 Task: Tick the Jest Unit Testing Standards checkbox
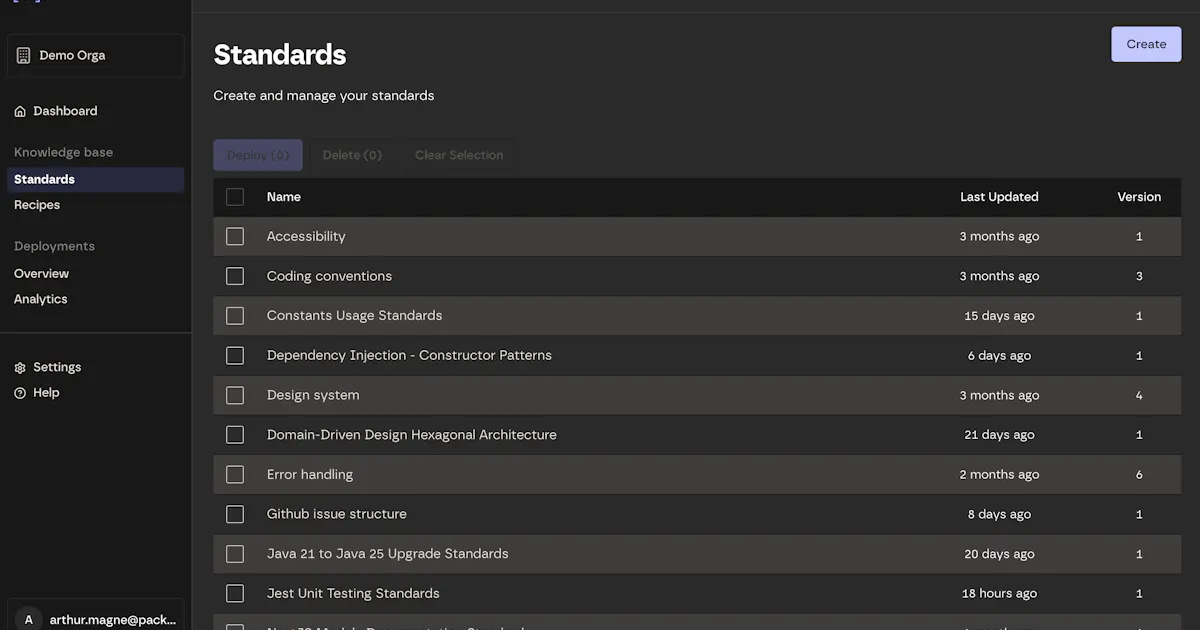coord(235,593)
